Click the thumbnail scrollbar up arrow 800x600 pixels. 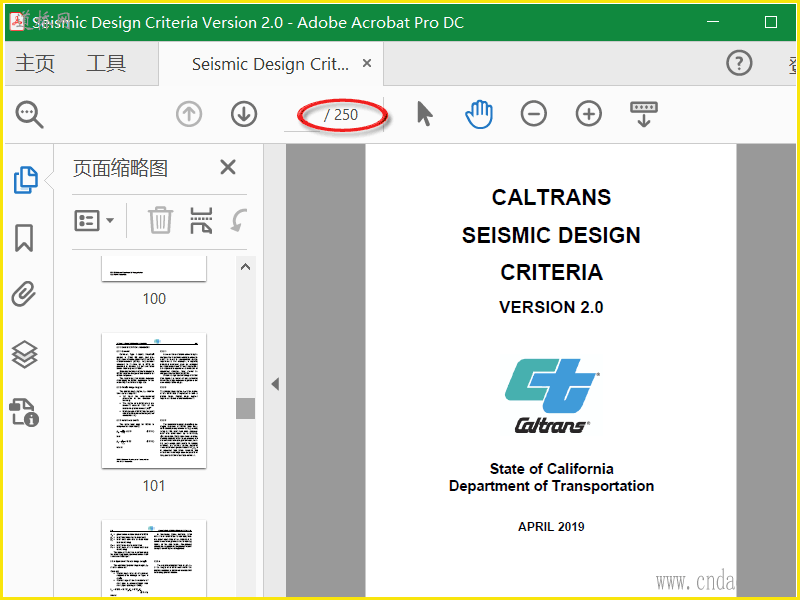coord(245,267)
